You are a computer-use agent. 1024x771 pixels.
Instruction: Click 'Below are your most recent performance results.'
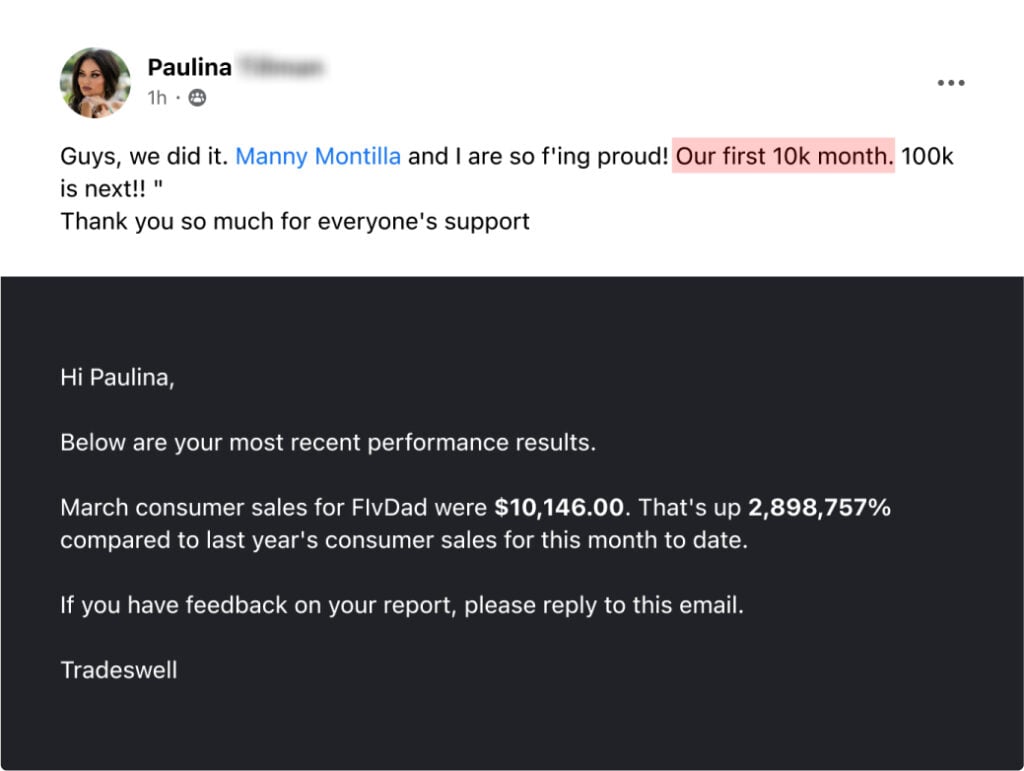tap(328, 443)
